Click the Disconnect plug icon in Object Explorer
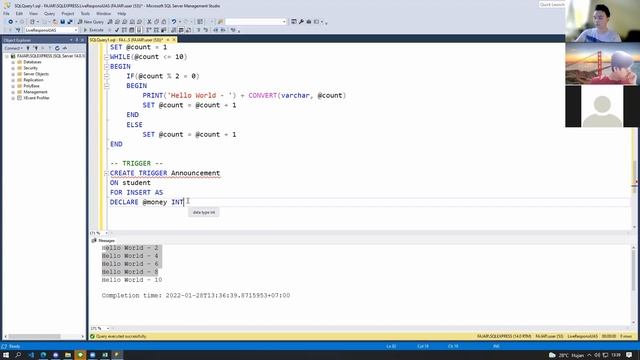 [36, 48]
